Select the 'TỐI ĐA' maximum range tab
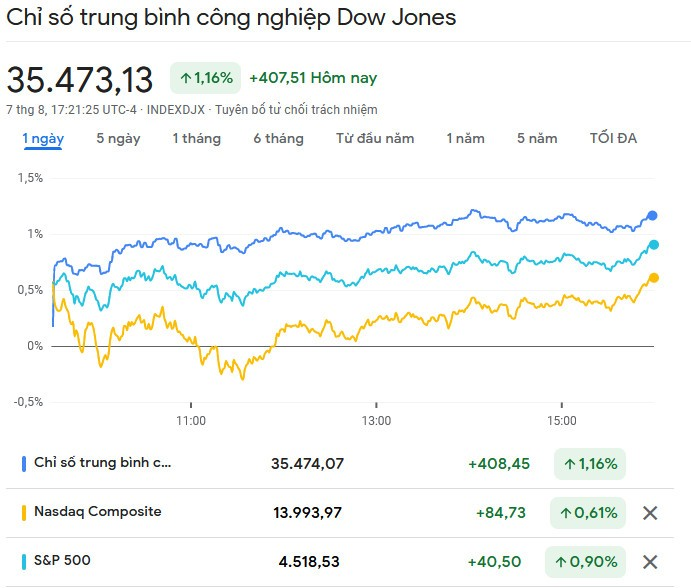The height and width of the screenshot is (588, 691). [x=613, y=139]
